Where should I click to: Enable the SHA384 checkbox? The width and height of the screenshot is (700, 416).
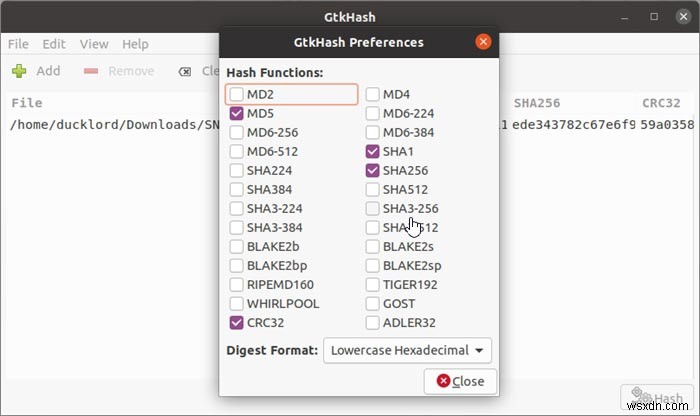click(236, 189)
